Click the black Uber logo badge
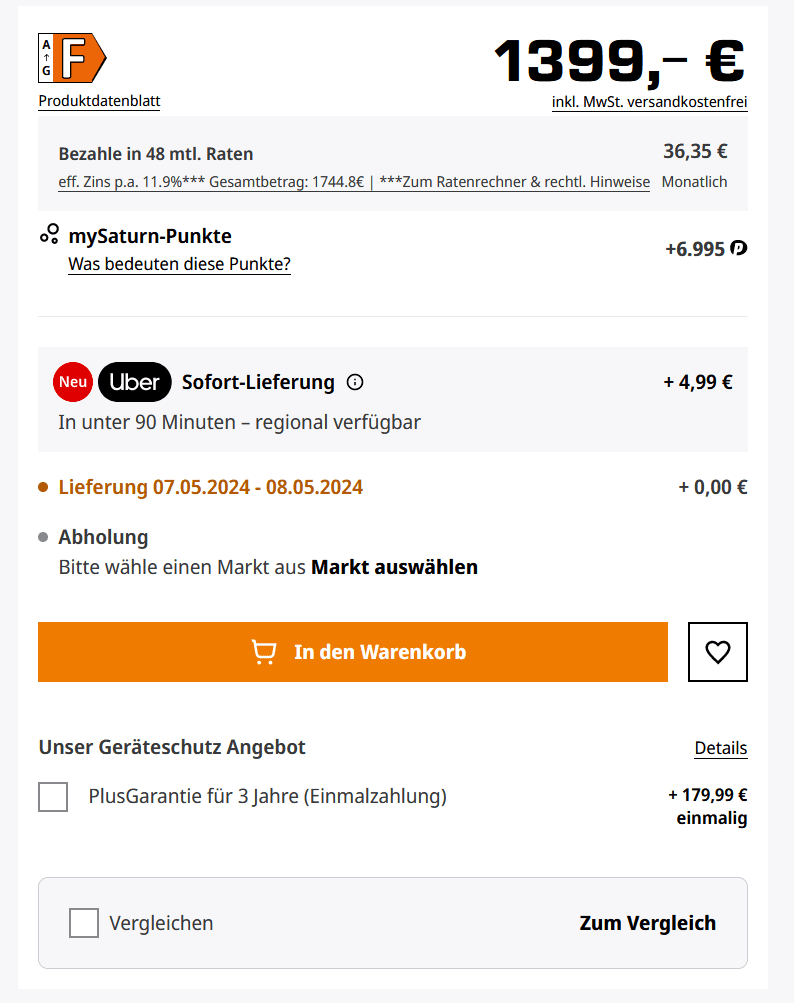 click(135, 382)
